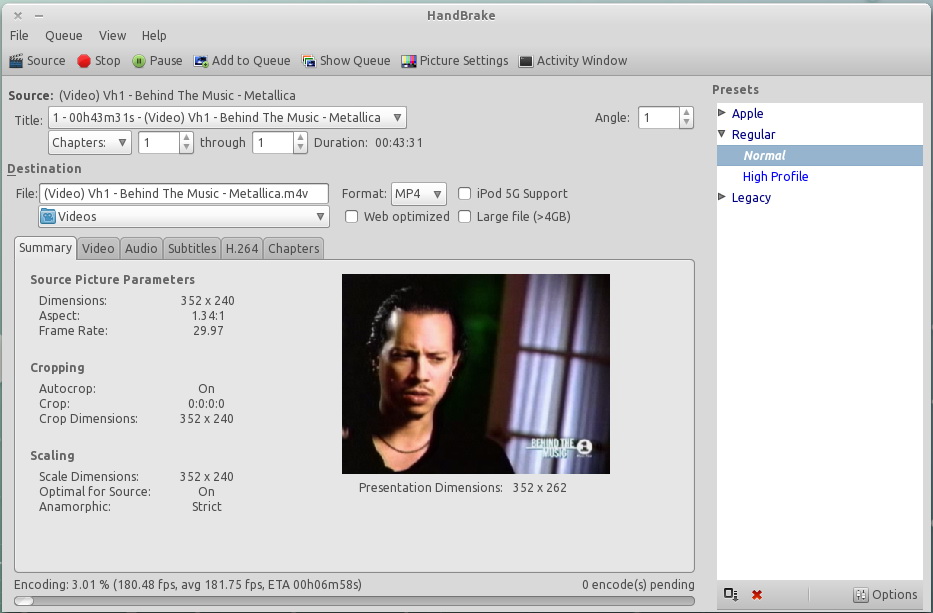Enable iPod 5G Support checkbox

click(465, 194)
